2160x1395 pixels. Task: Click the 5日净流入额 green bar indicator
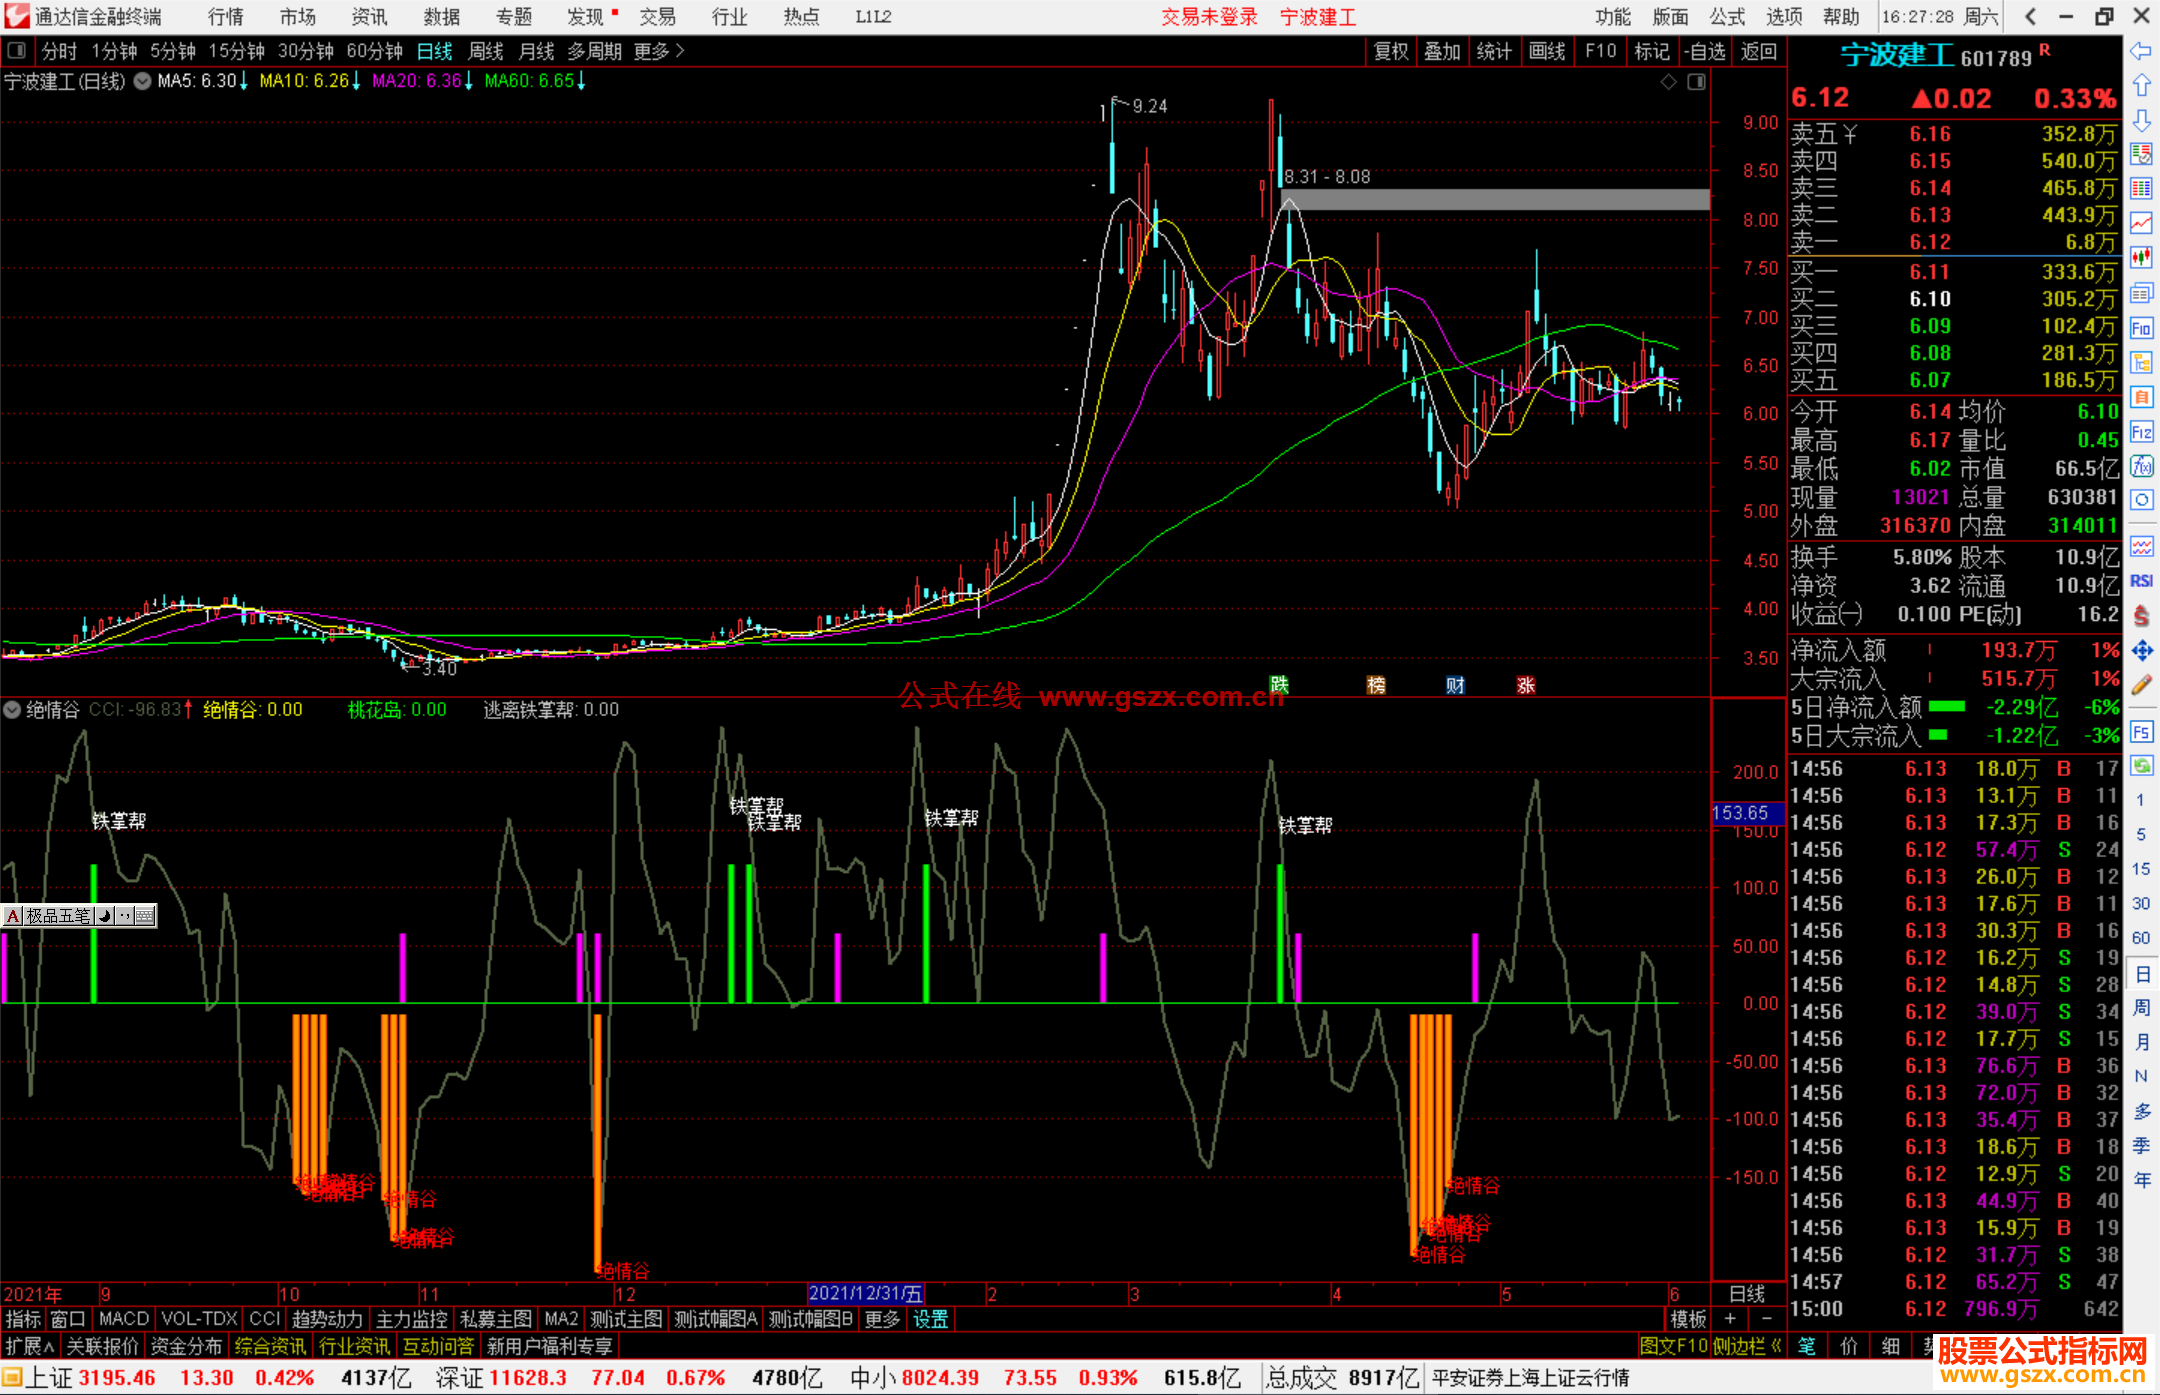(x=1946, y=707)
